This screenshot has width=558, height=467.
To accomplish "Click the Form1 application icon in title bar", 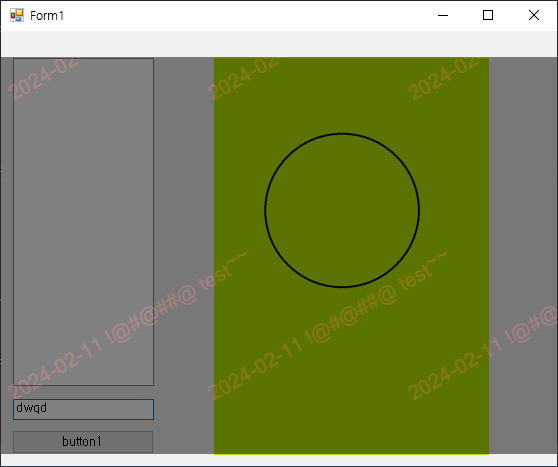I will point(17,15).
